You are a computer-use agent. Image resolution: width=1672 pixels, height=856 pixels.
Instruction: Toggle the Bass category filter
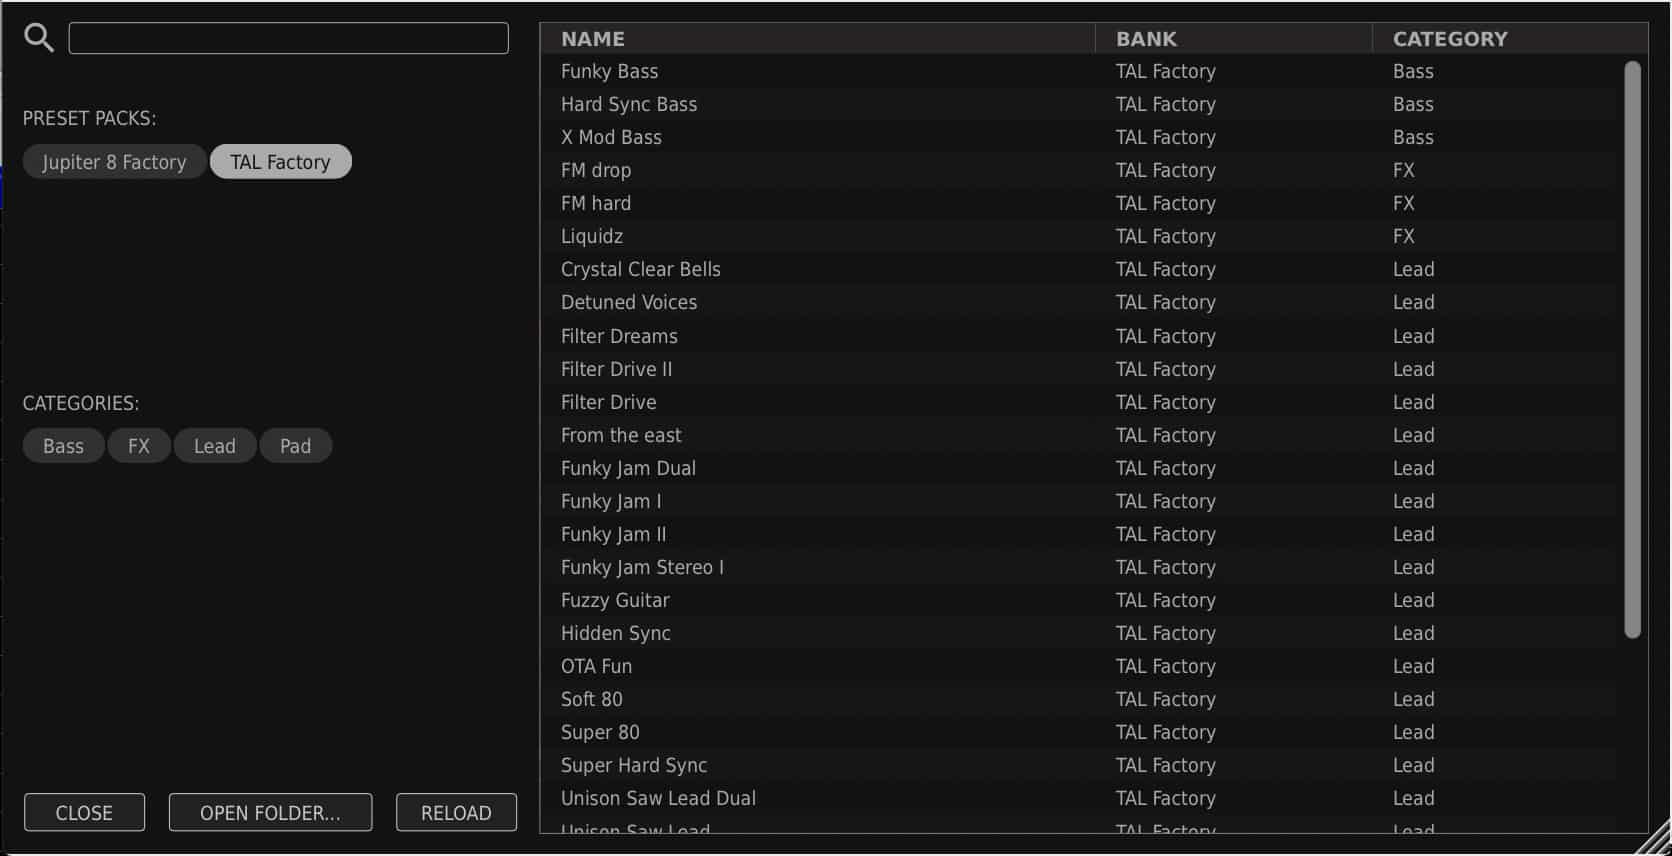pyautogui.click(x=63, y=446)
